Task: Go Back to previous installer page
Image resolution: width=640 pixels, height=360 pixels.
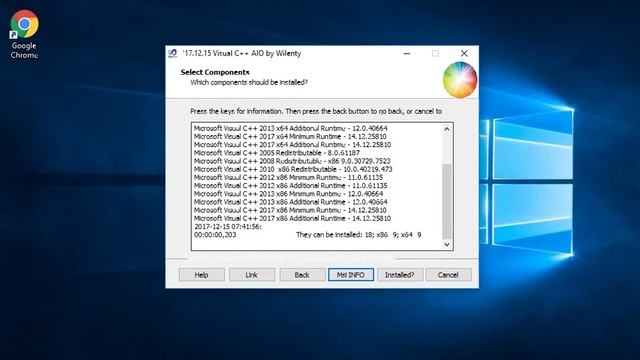Action: pos(302,275)
